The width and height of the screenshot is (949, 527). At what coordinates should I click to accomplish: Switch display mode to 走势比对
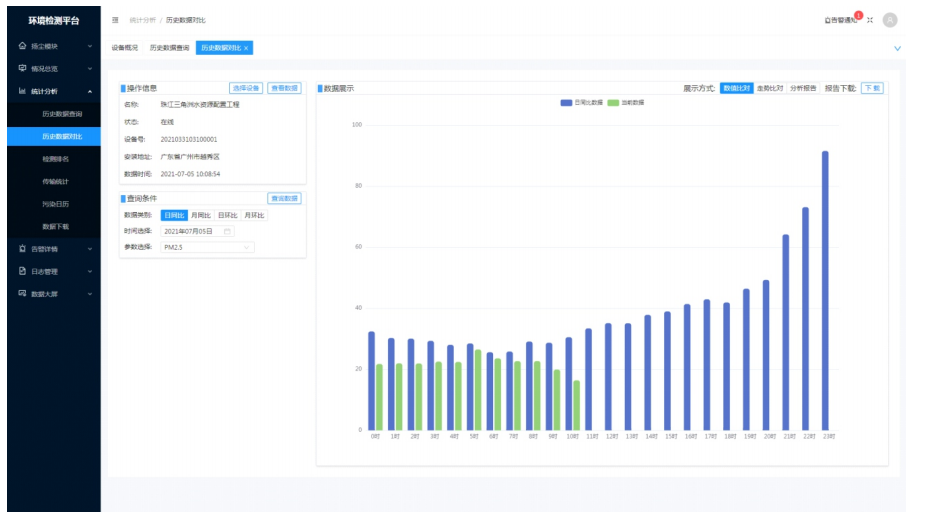(x=770, y=88)
